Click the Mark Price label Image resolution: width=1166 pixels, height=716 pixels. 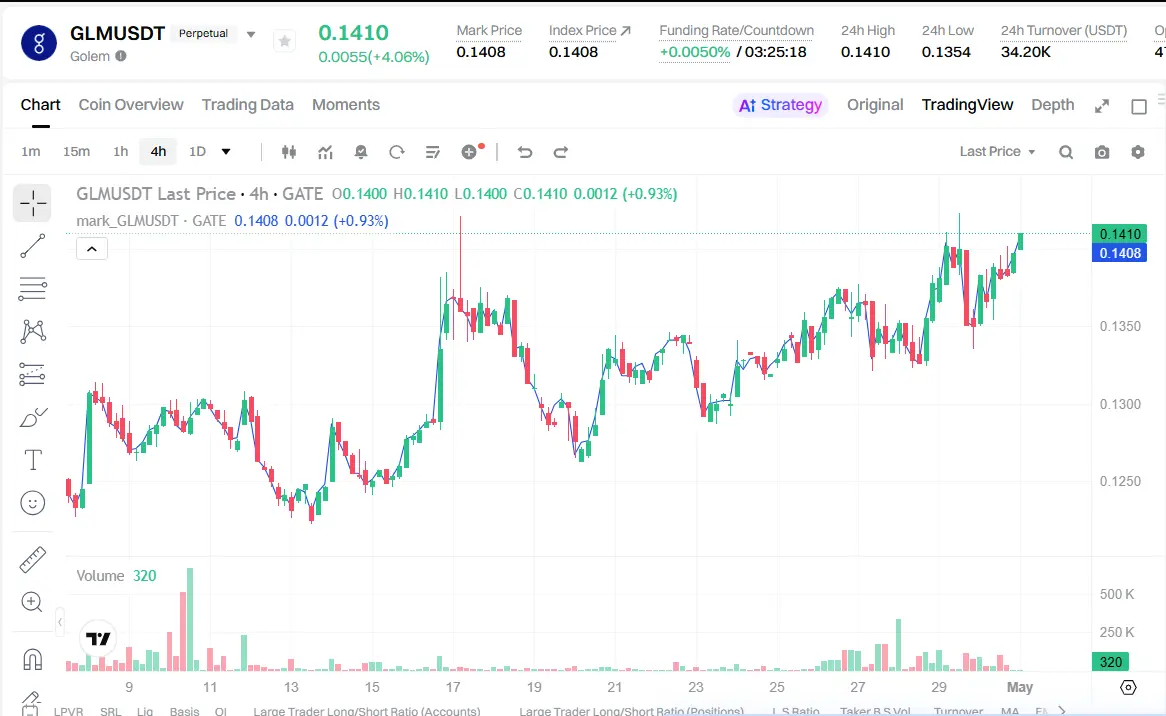point(489,30)
